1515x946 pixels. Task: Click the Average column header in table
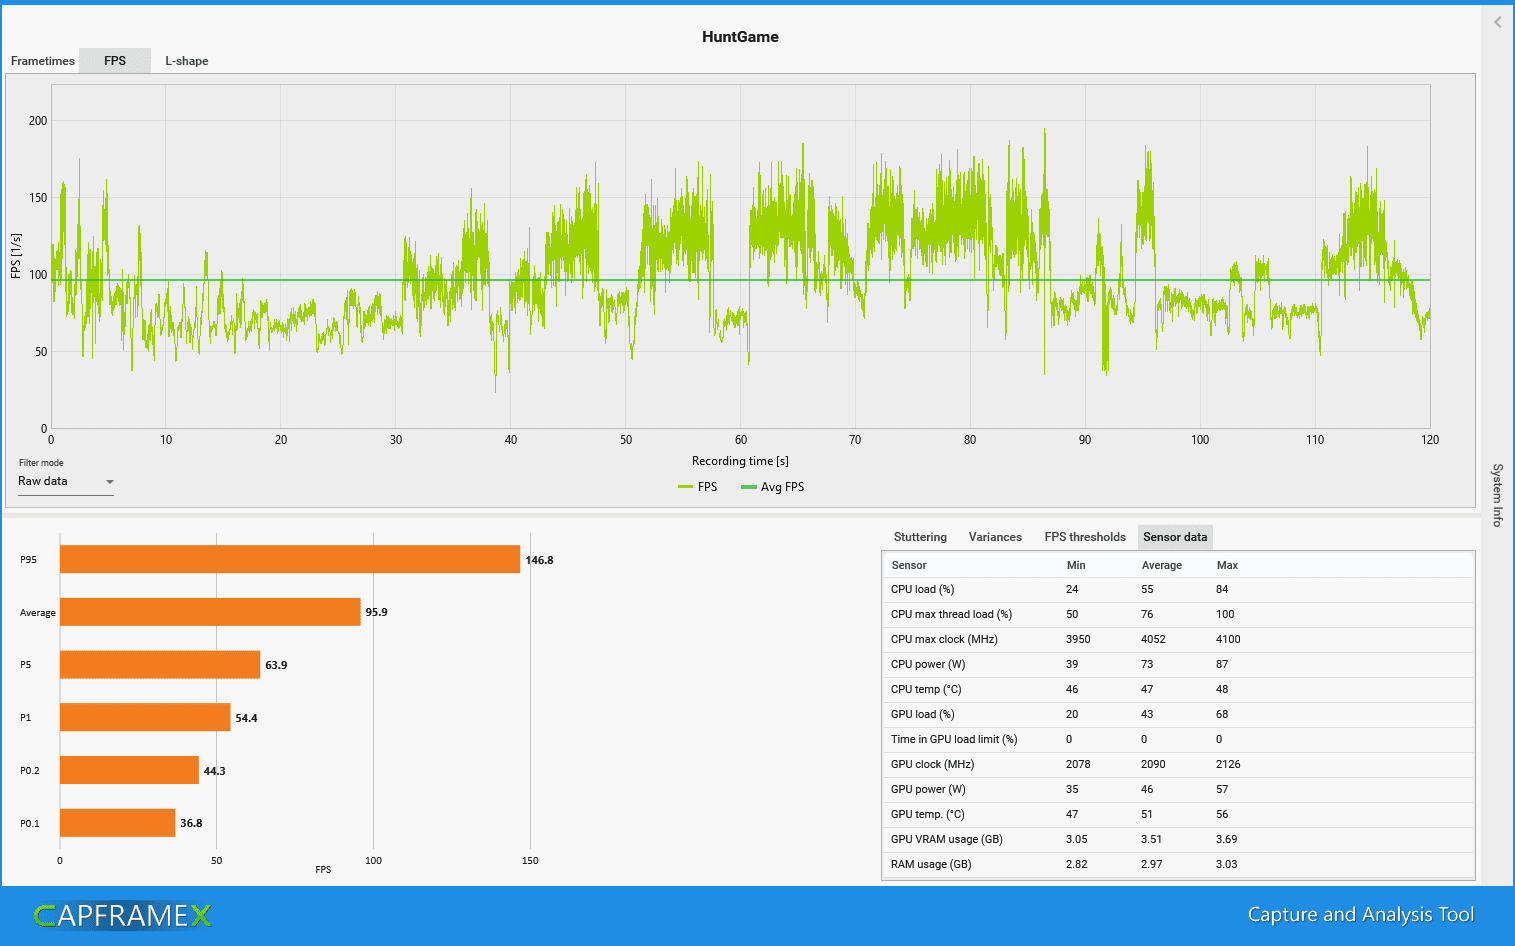pyautogui.click(x=1162, y=565)
